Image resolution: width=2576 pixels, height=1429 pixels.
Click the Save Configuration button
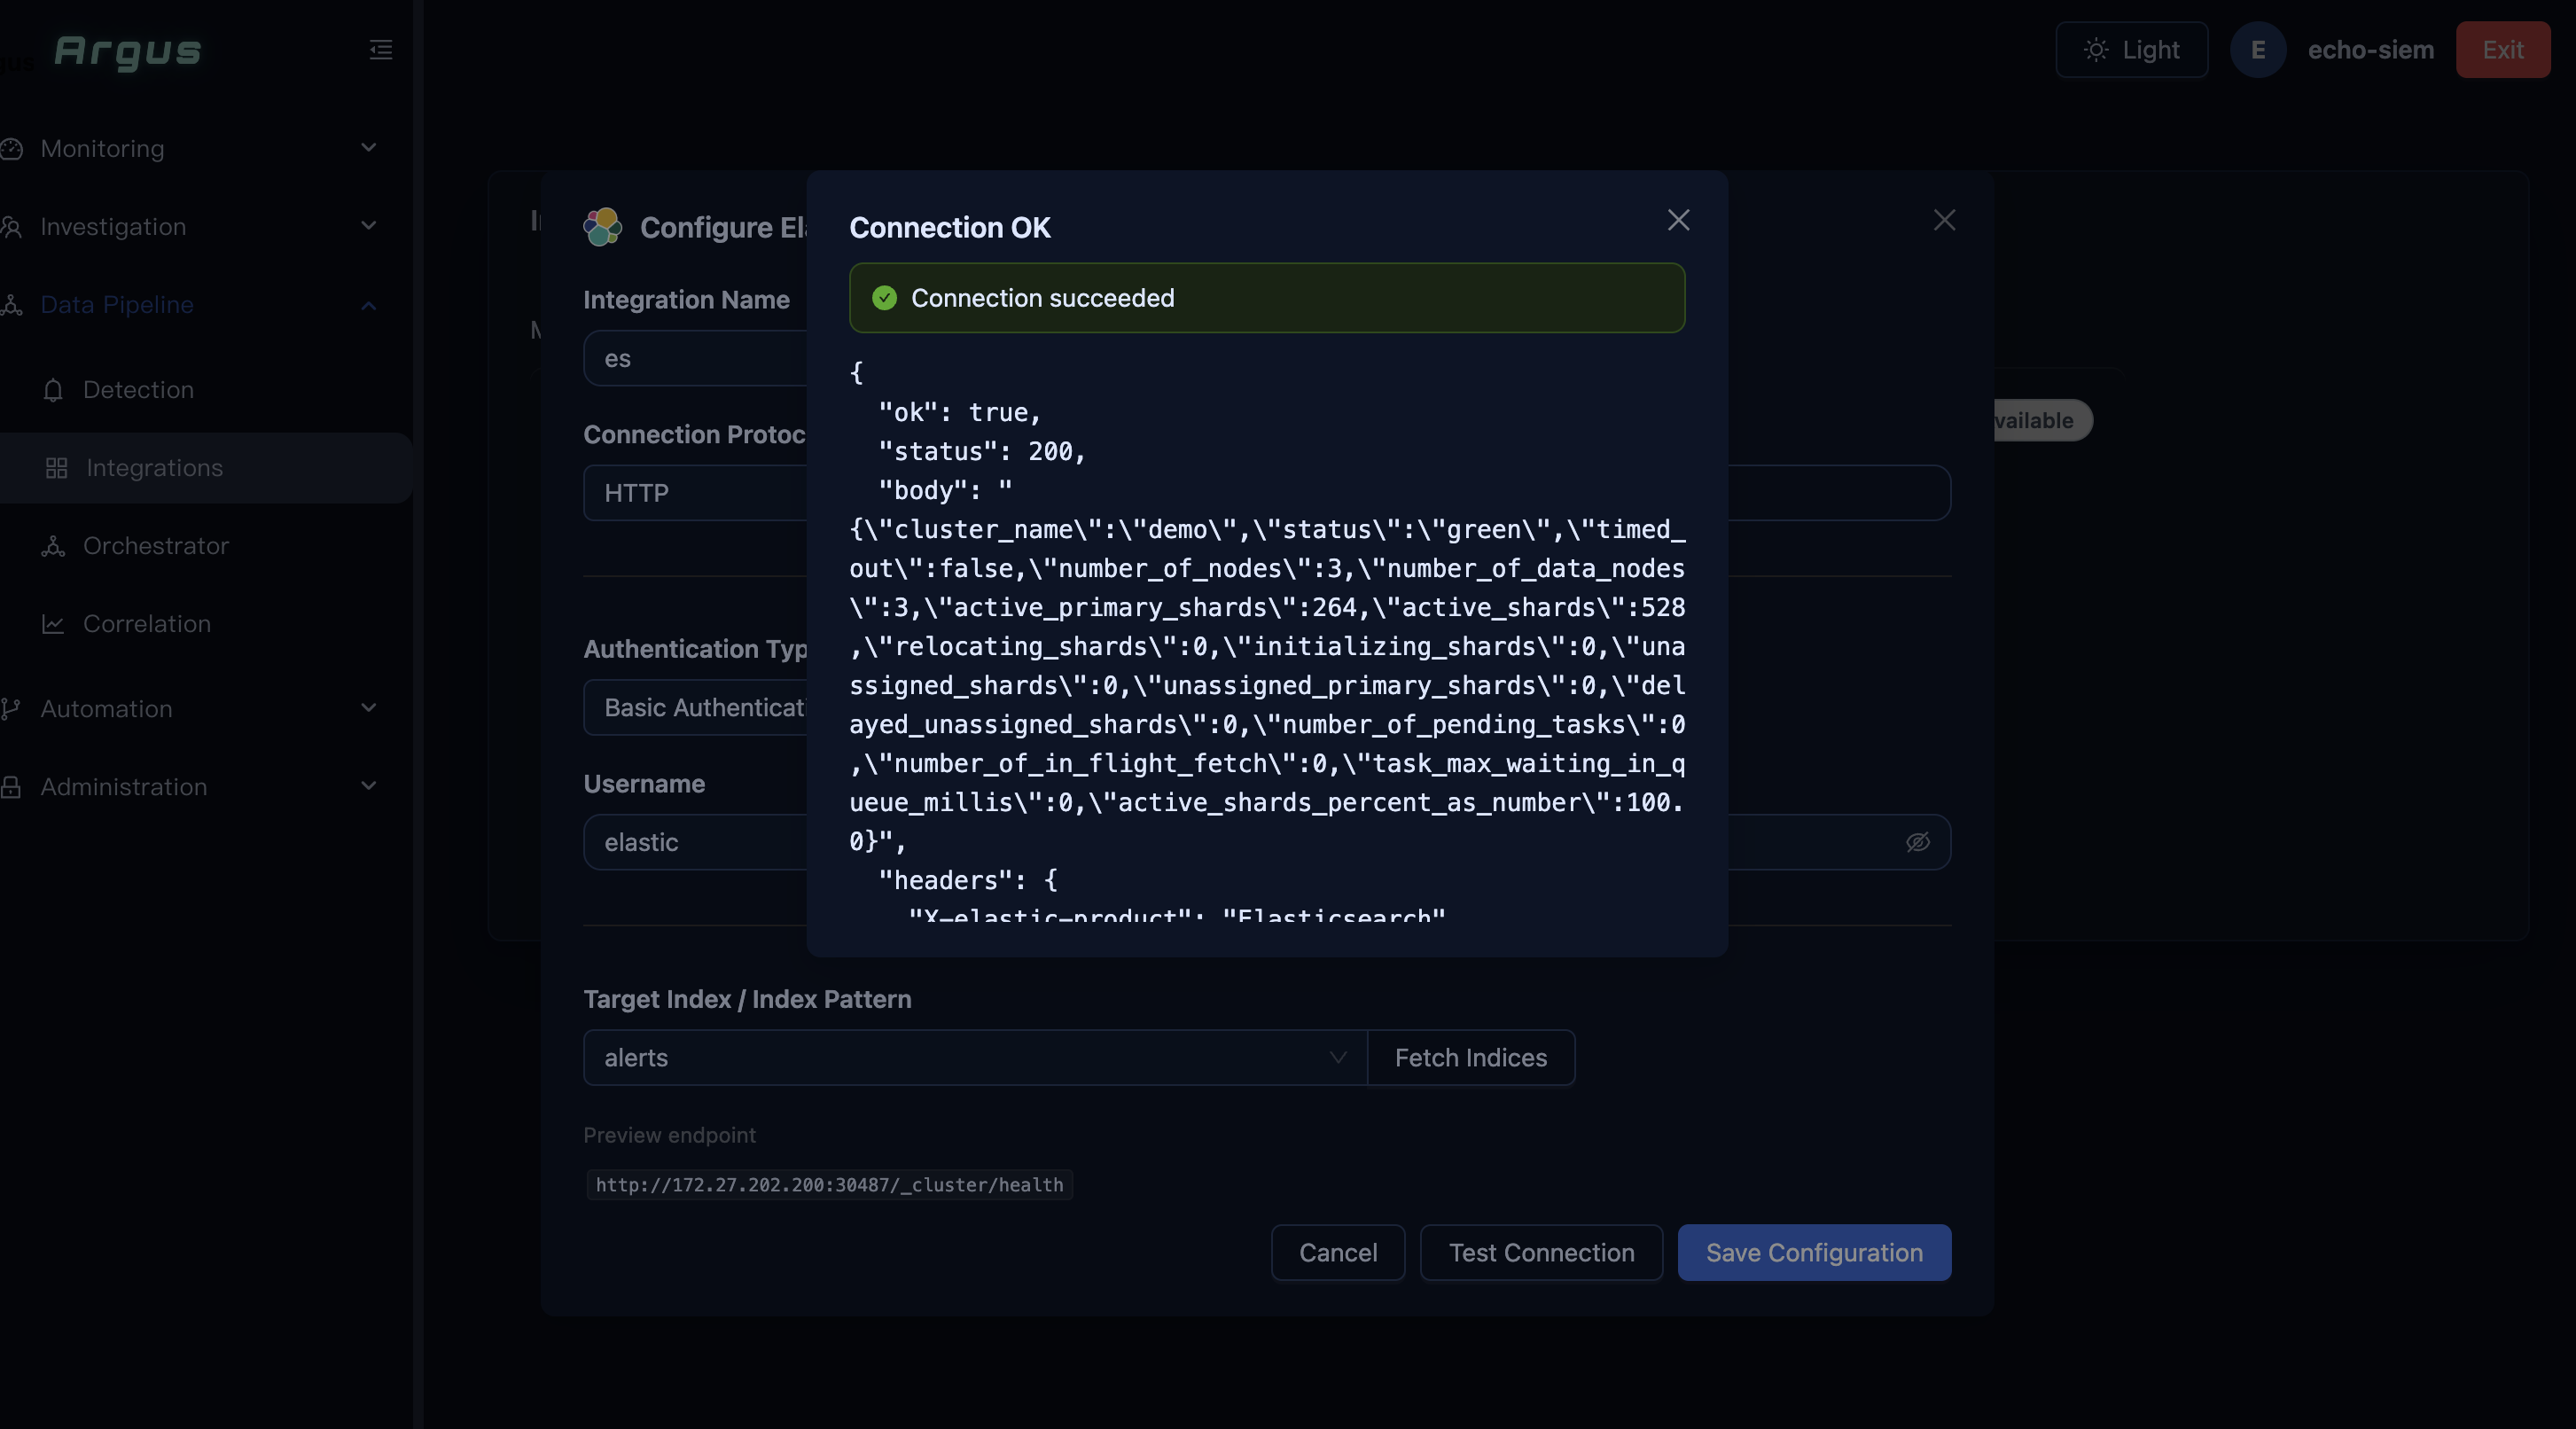point(1814,1253)
